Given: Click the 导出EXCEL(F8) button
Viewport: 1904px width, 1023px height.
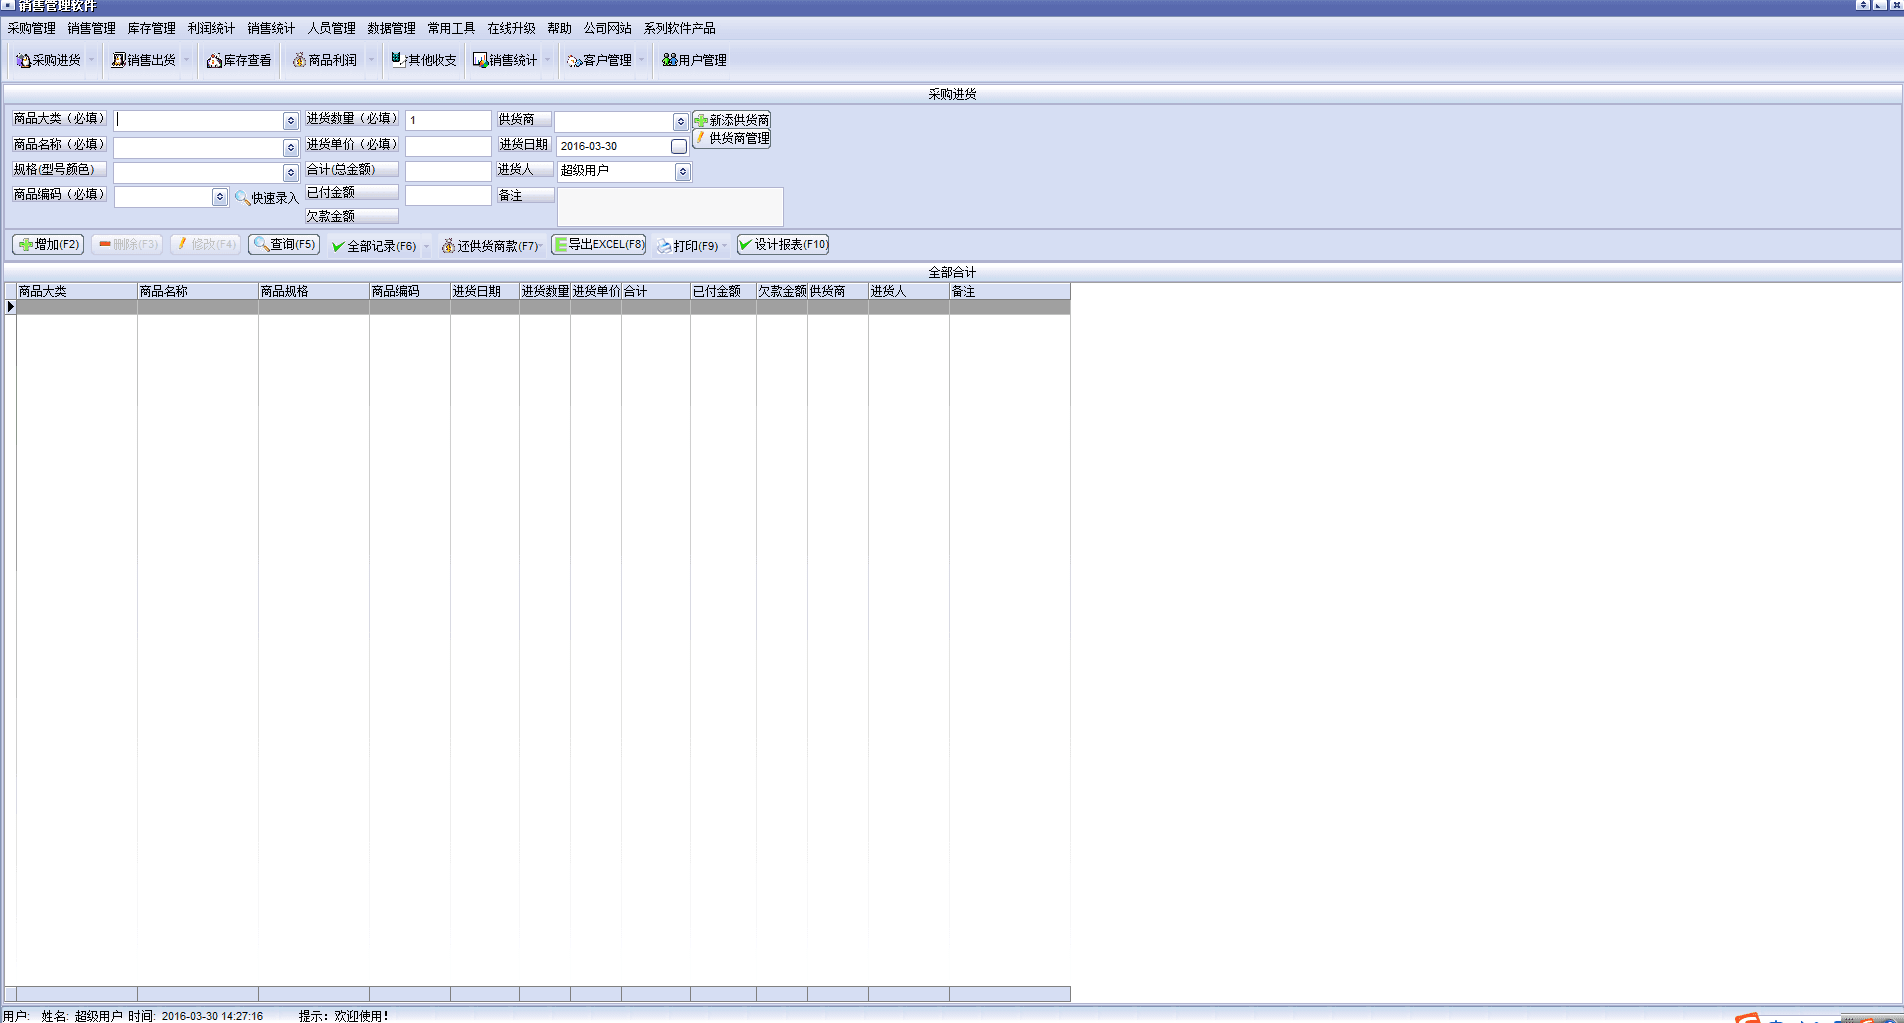Looking at the screenshot, I should click(598, 245).
